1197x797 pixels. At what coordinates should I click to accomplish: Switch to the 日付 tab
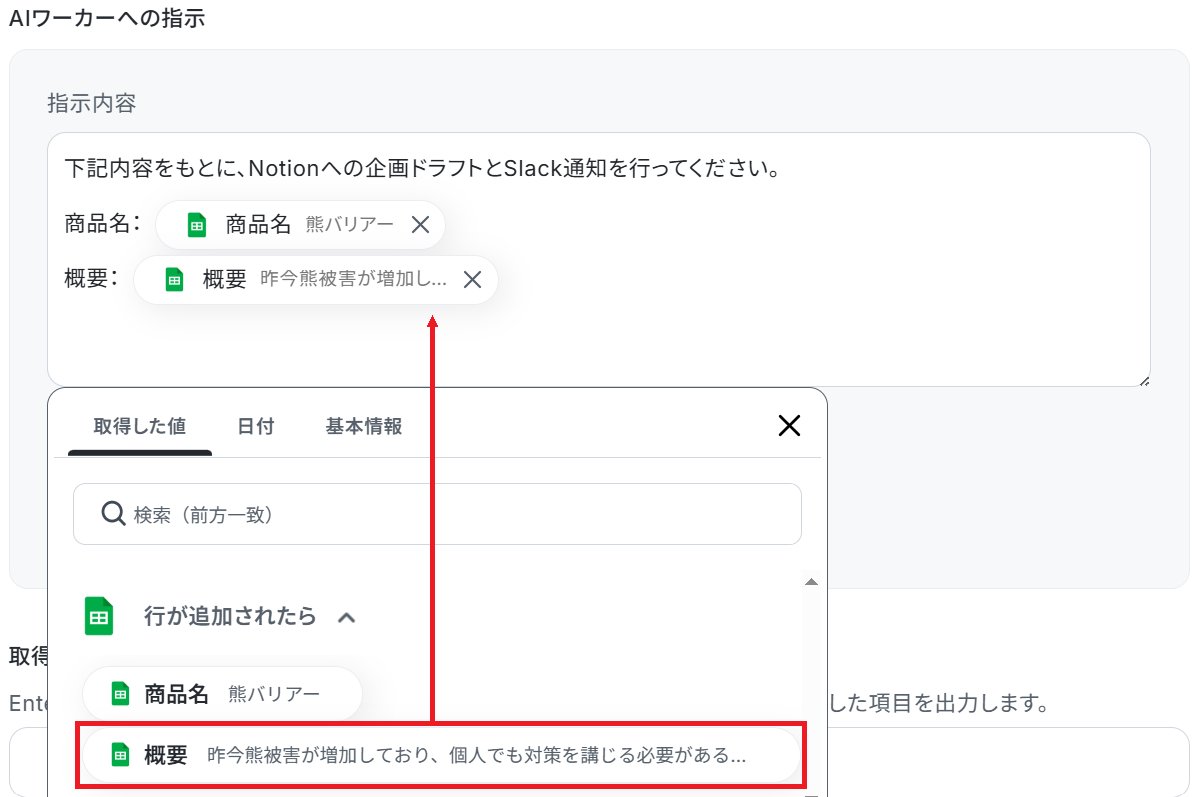click(x=256, y=426)
